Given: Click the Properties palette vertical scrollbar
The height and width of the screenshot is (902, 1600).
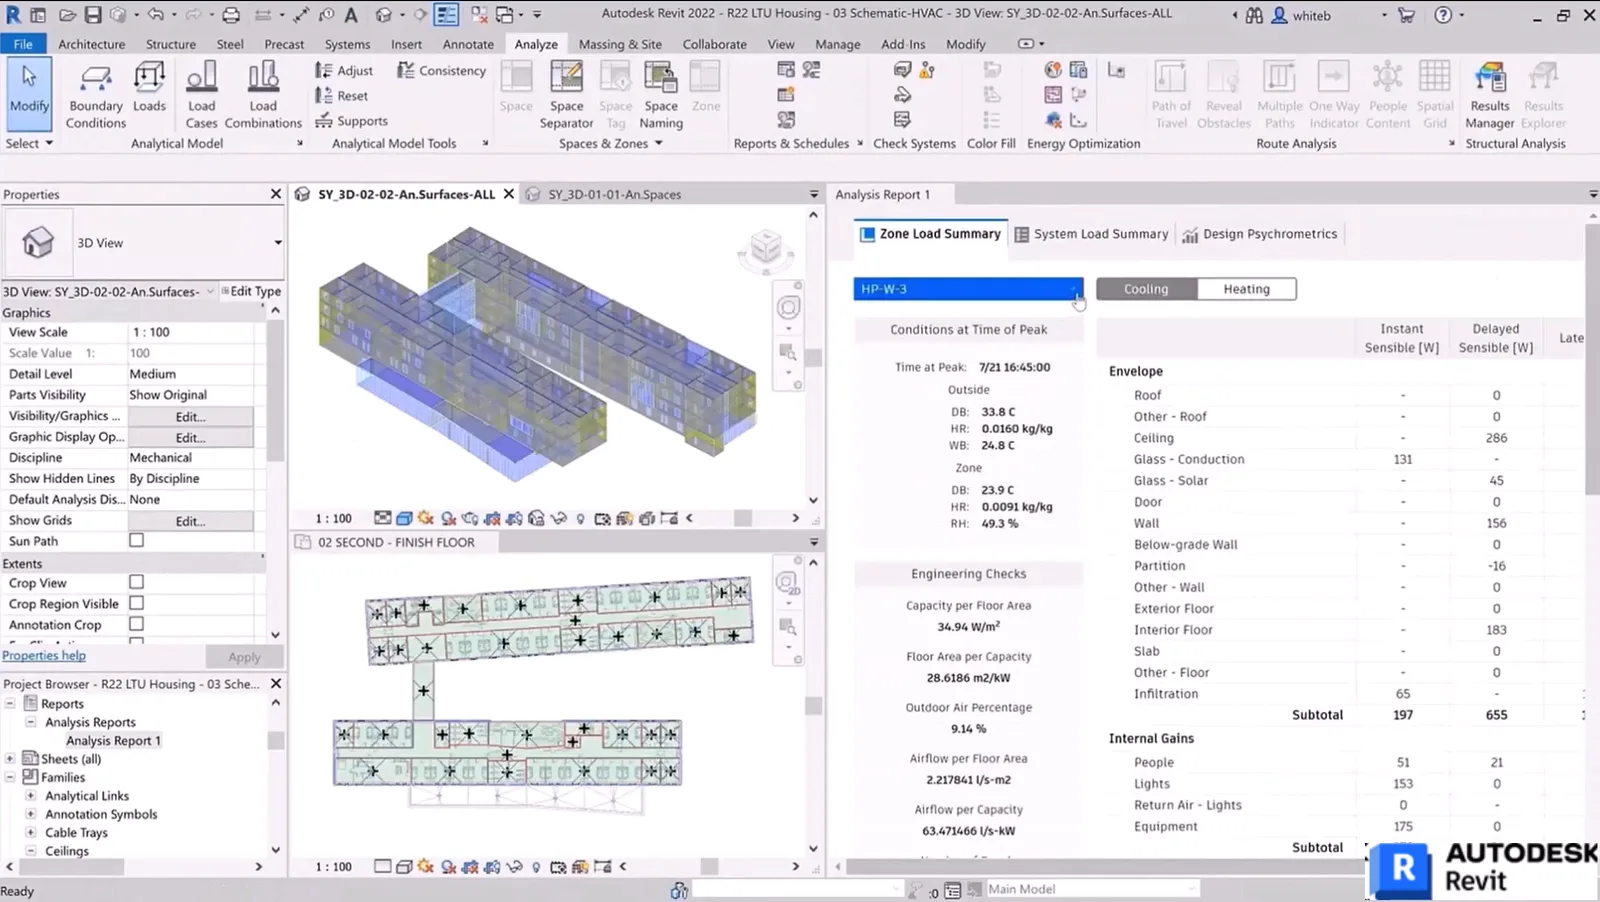Looking at the screenshot, I should click(275, 390).
